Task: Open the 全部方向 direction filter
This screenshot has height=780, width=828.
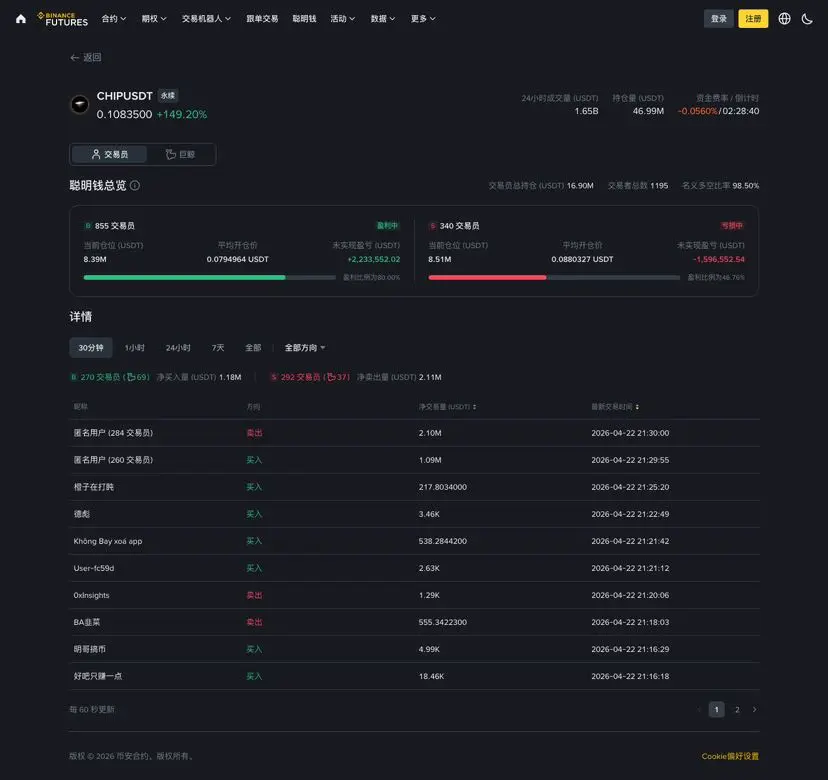Action: point(305,347)
